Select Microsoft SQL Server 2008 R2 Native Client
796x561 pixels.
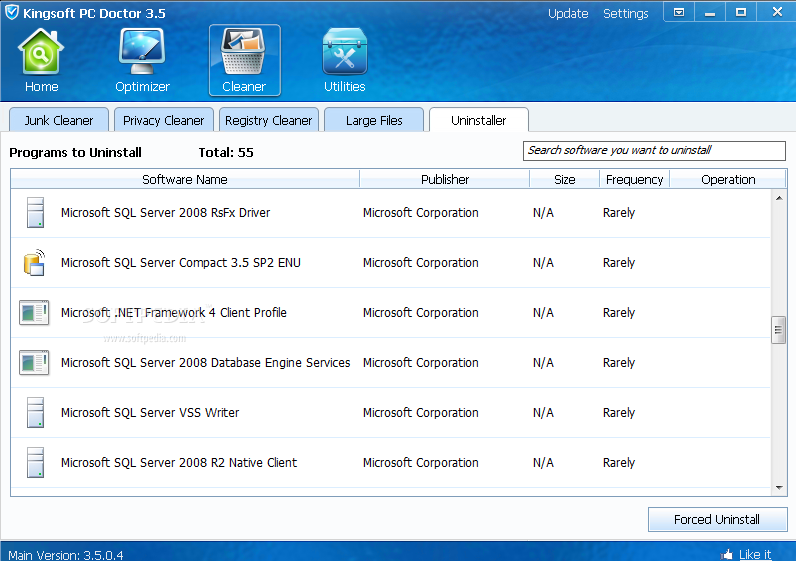click(391, 463)
